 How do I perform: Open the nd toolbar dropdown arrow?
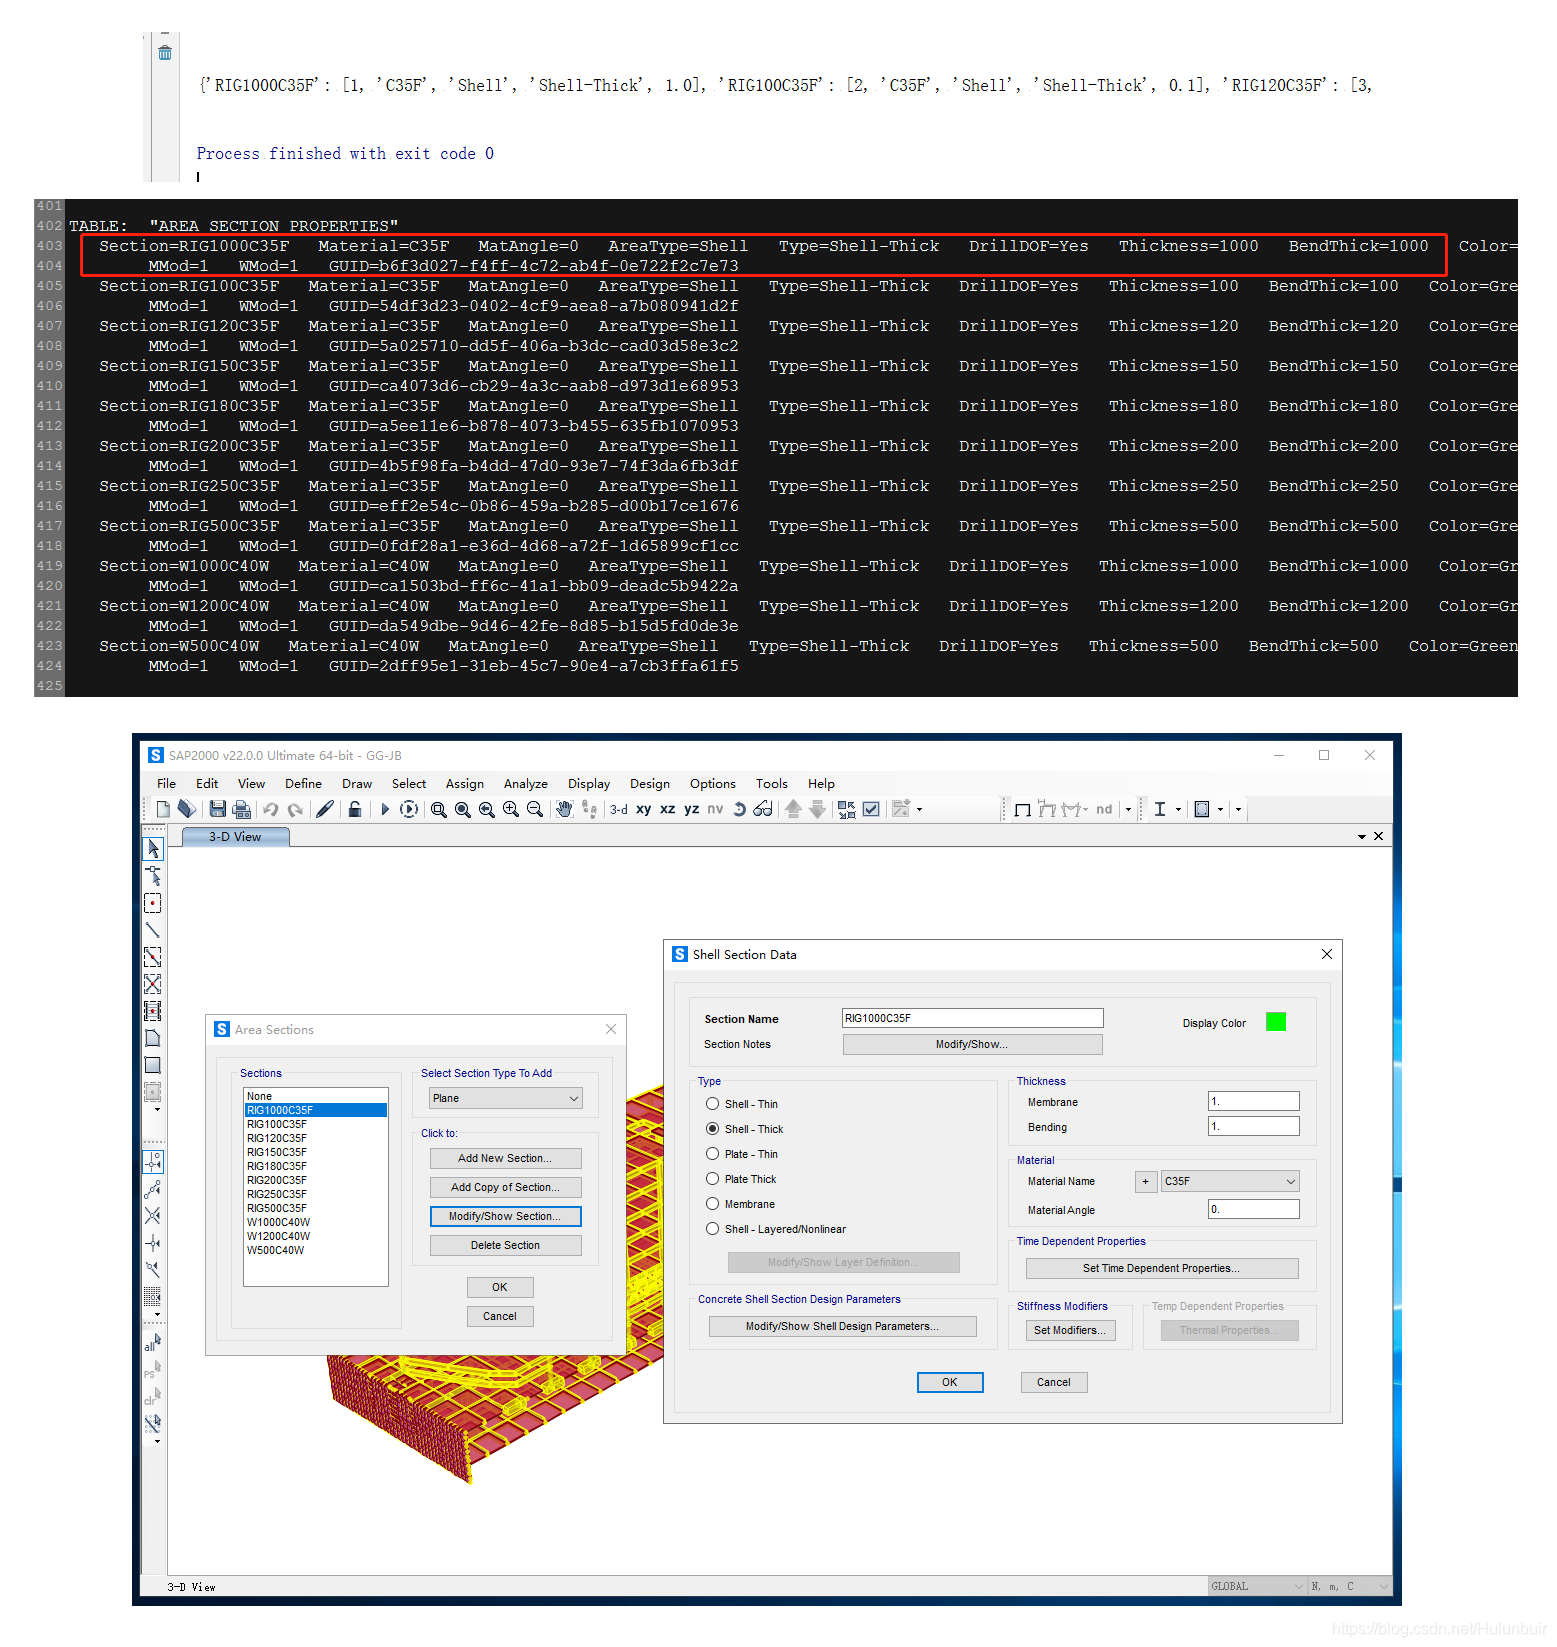click(x=1128, y=810)
